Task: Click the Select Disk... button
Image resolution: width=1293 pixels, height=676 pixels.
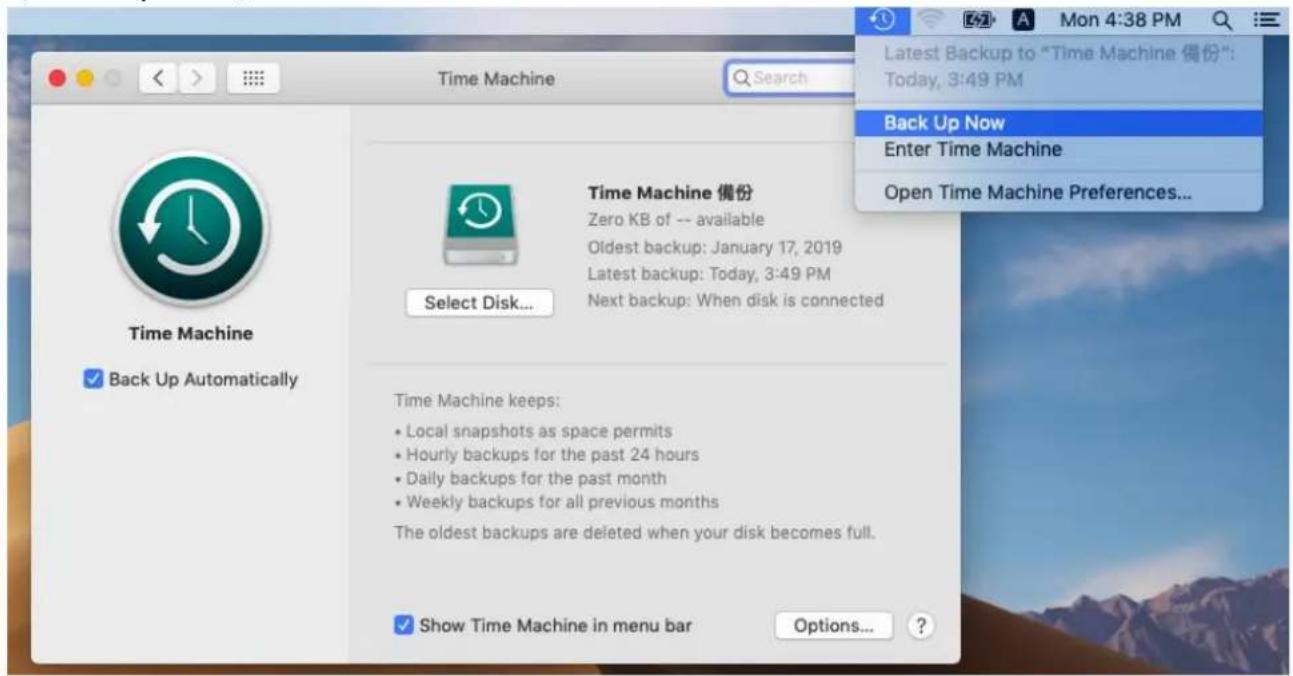Action: 479,303
